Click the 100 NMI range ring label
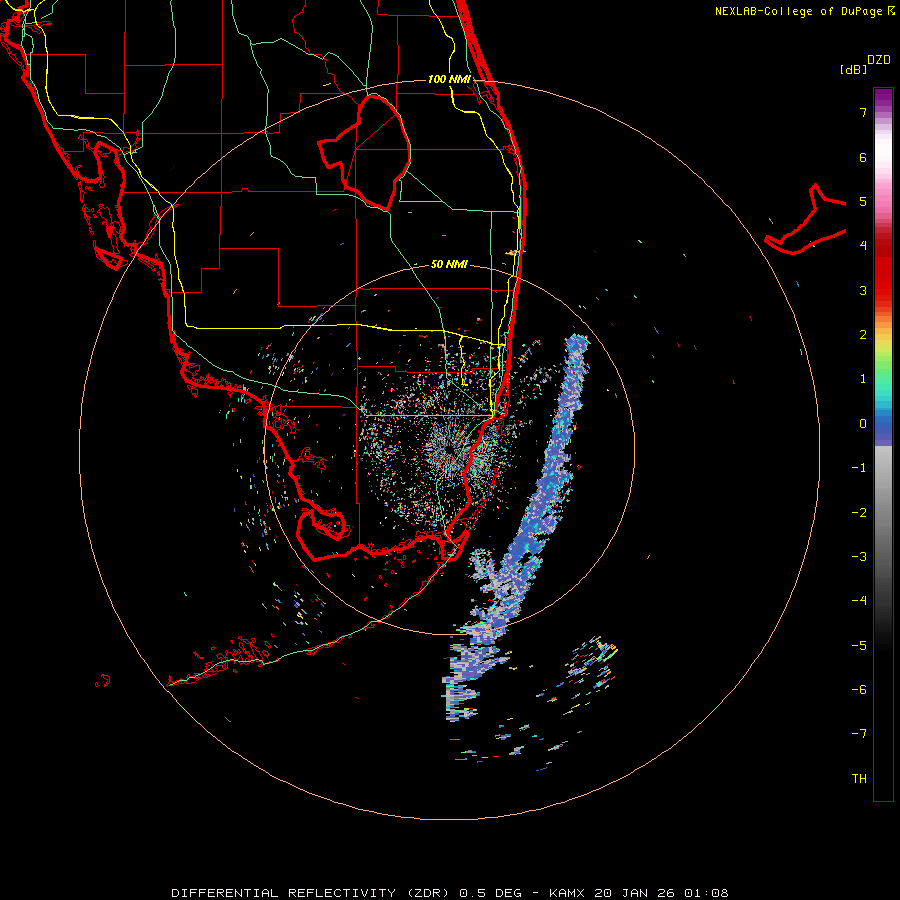Screen dimensions: 900x900 (449, 79)
